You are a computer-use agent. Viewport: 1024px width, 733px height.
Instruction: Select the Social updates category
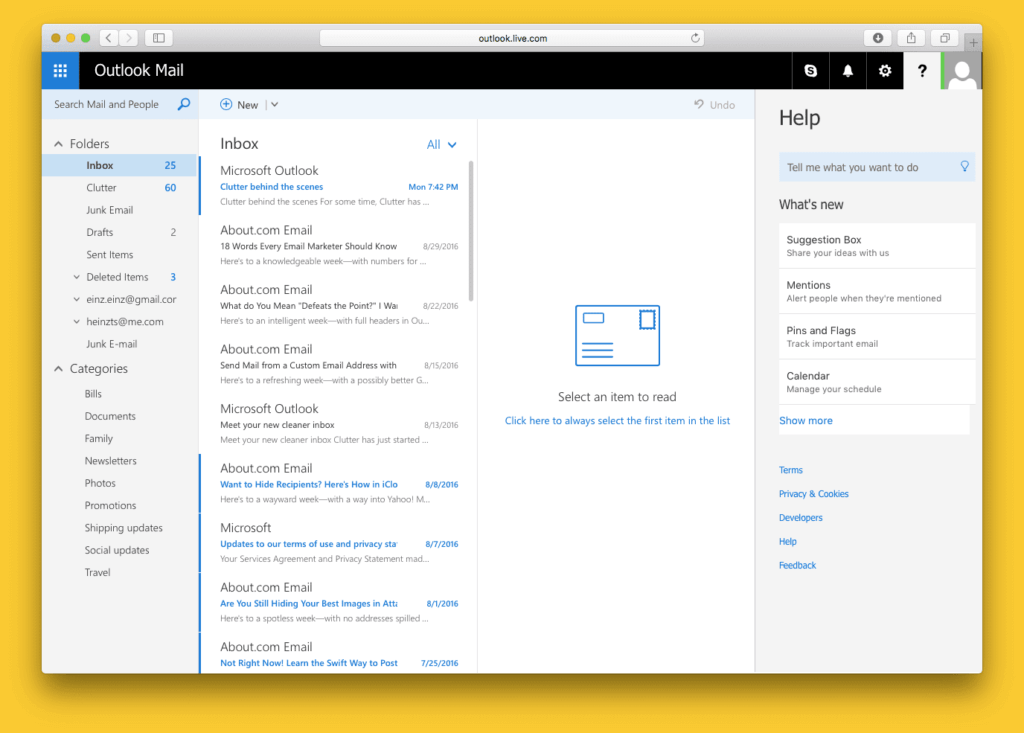pos(117,549)
